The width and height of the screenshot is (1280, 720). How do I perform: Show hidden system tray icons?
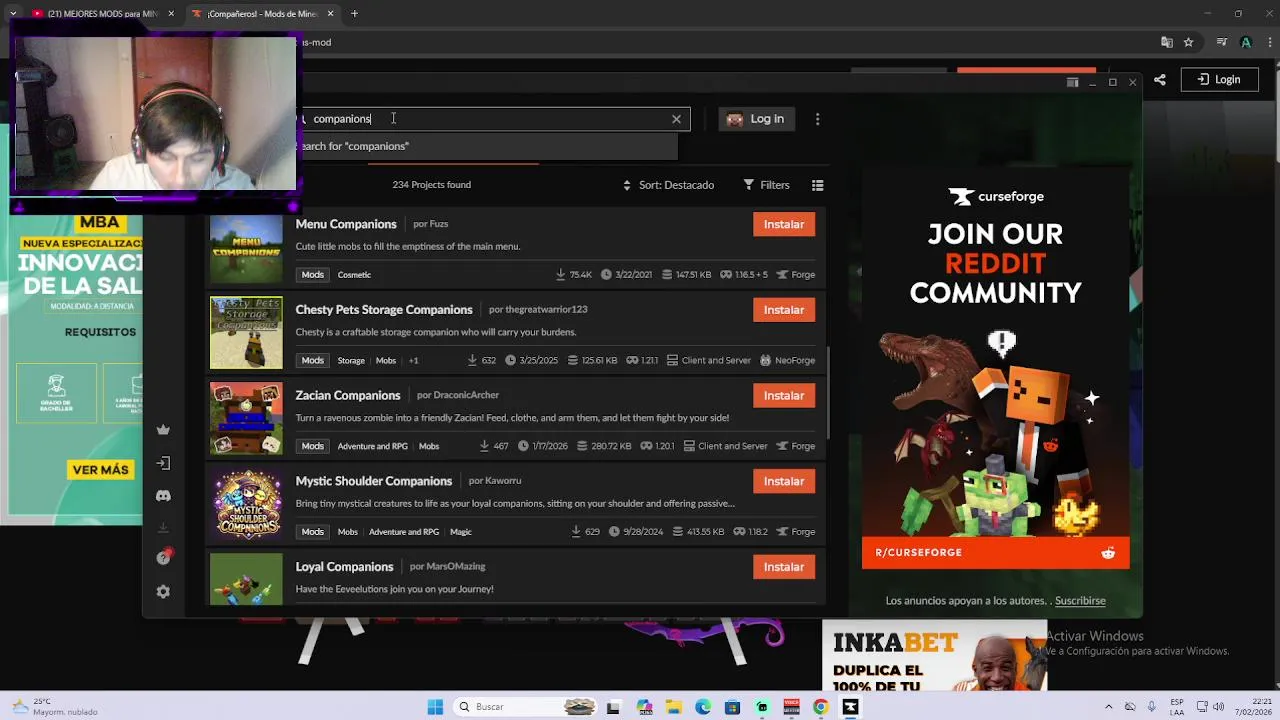coord(1109,707)
